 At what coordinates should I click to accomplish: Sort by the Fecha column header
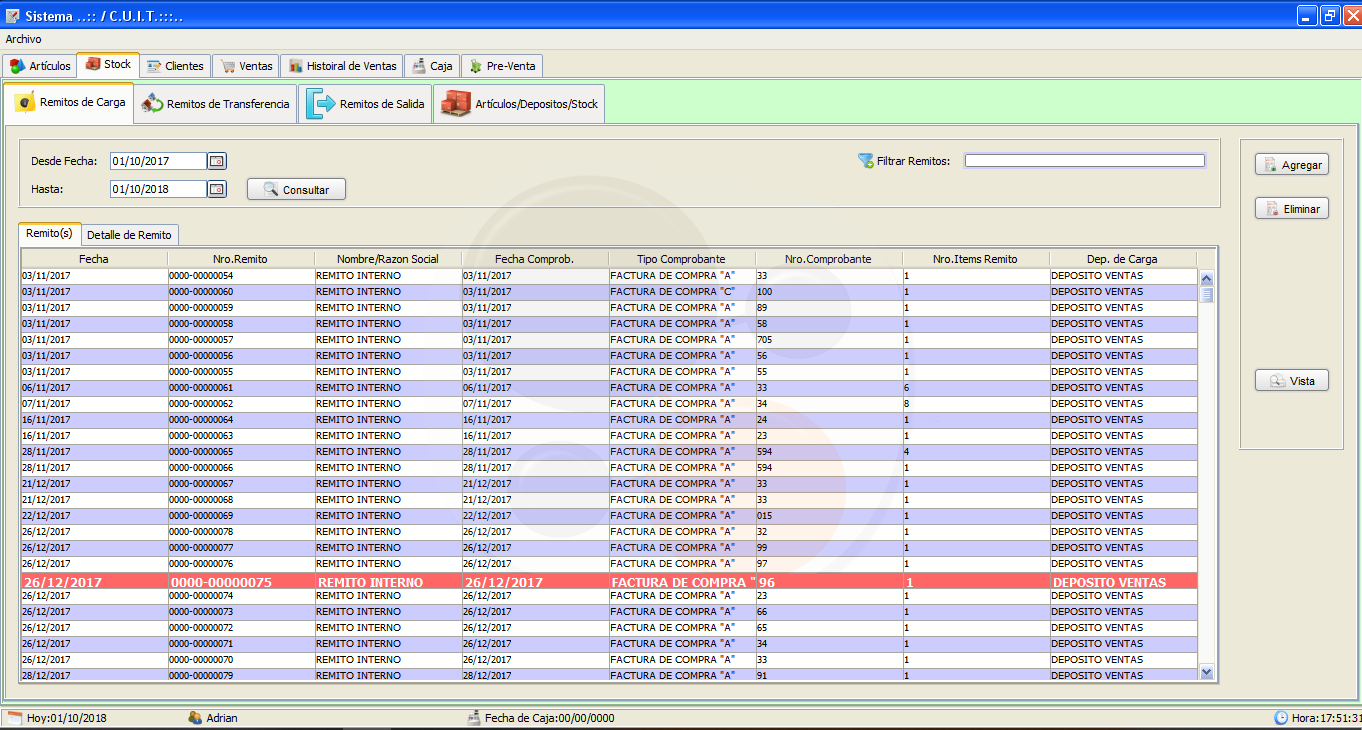pyautogui.click(x=94, y=259)
